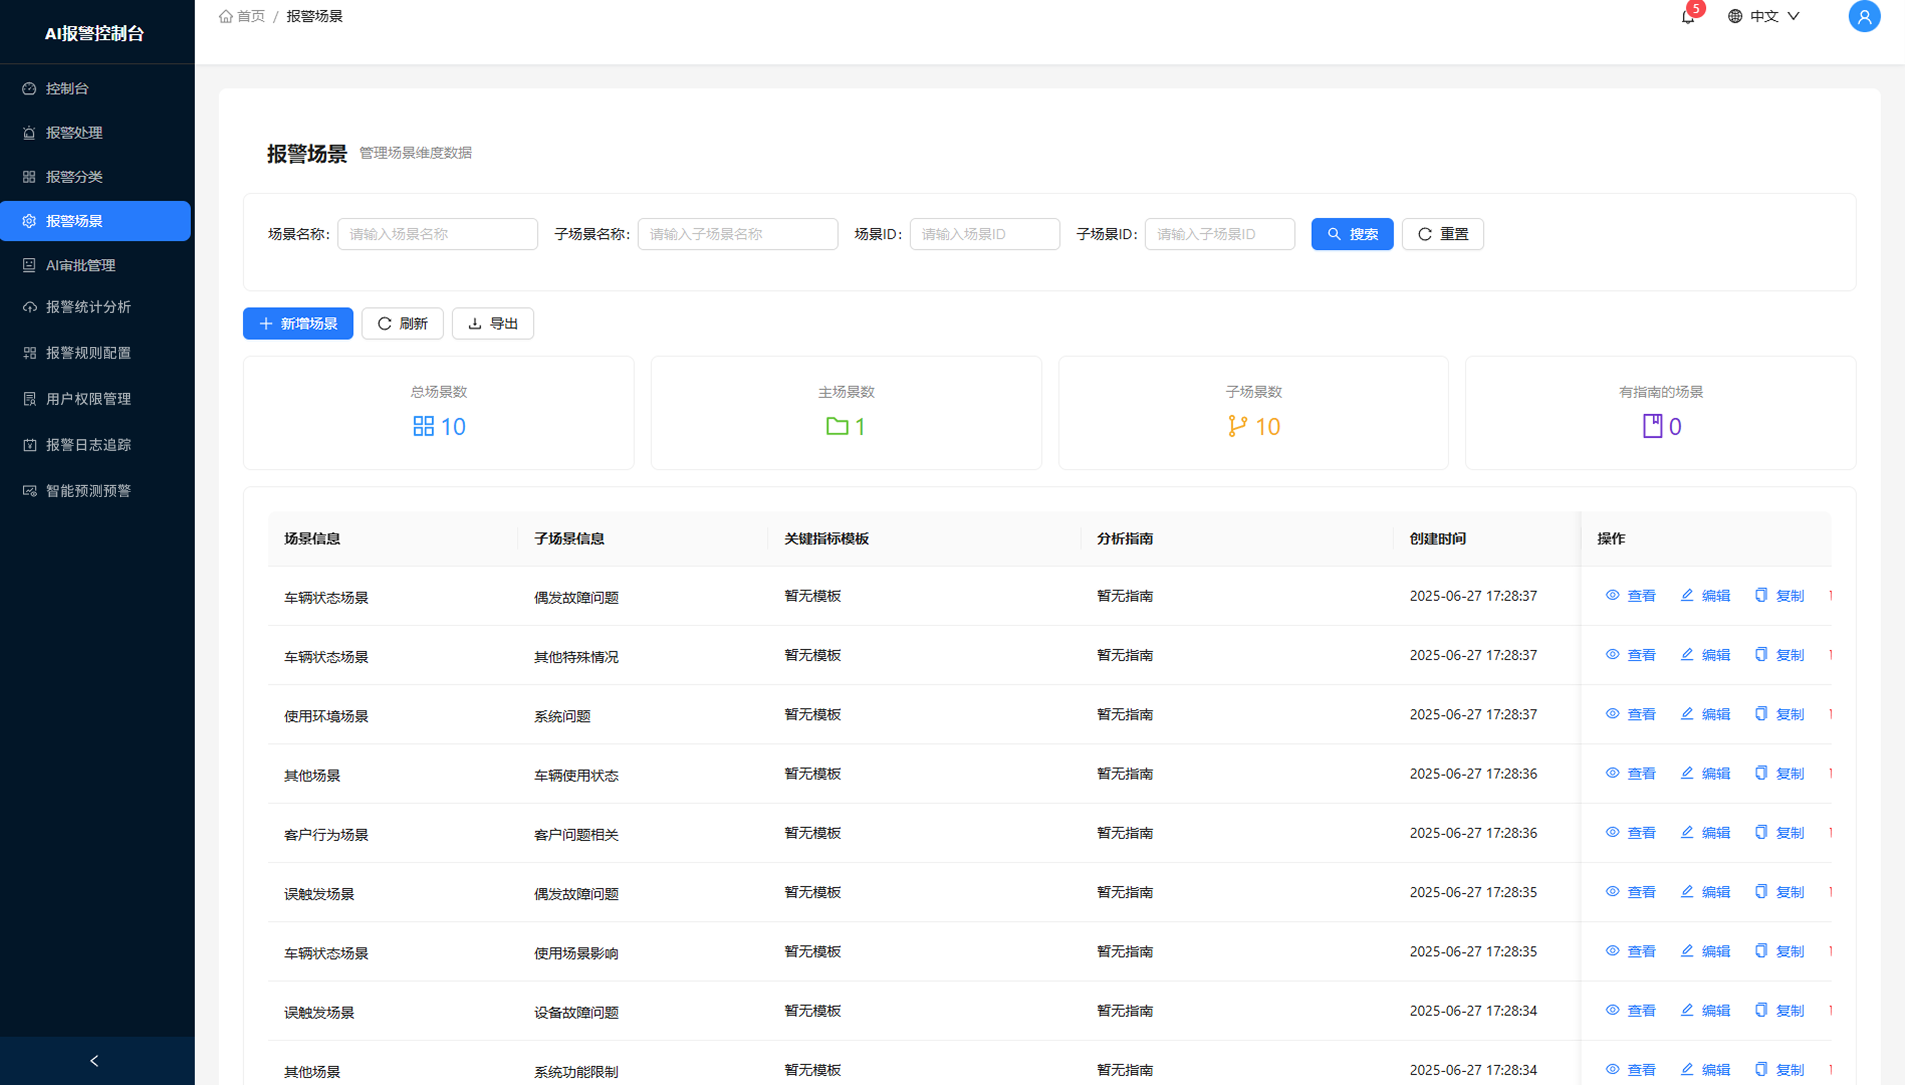Click the 新增场景 button
This screenshot has height=1085, width=1905.
tap(298, 324)
